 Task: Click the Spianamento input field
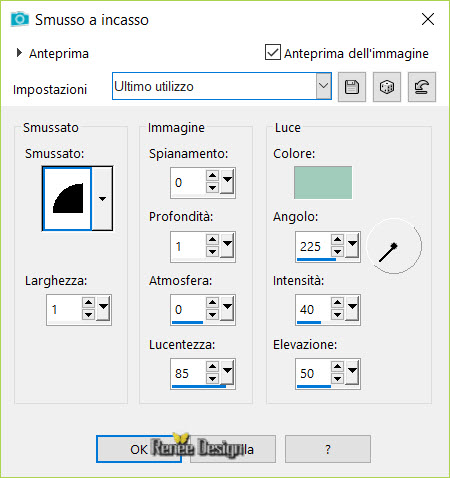(x=188, y=183)
